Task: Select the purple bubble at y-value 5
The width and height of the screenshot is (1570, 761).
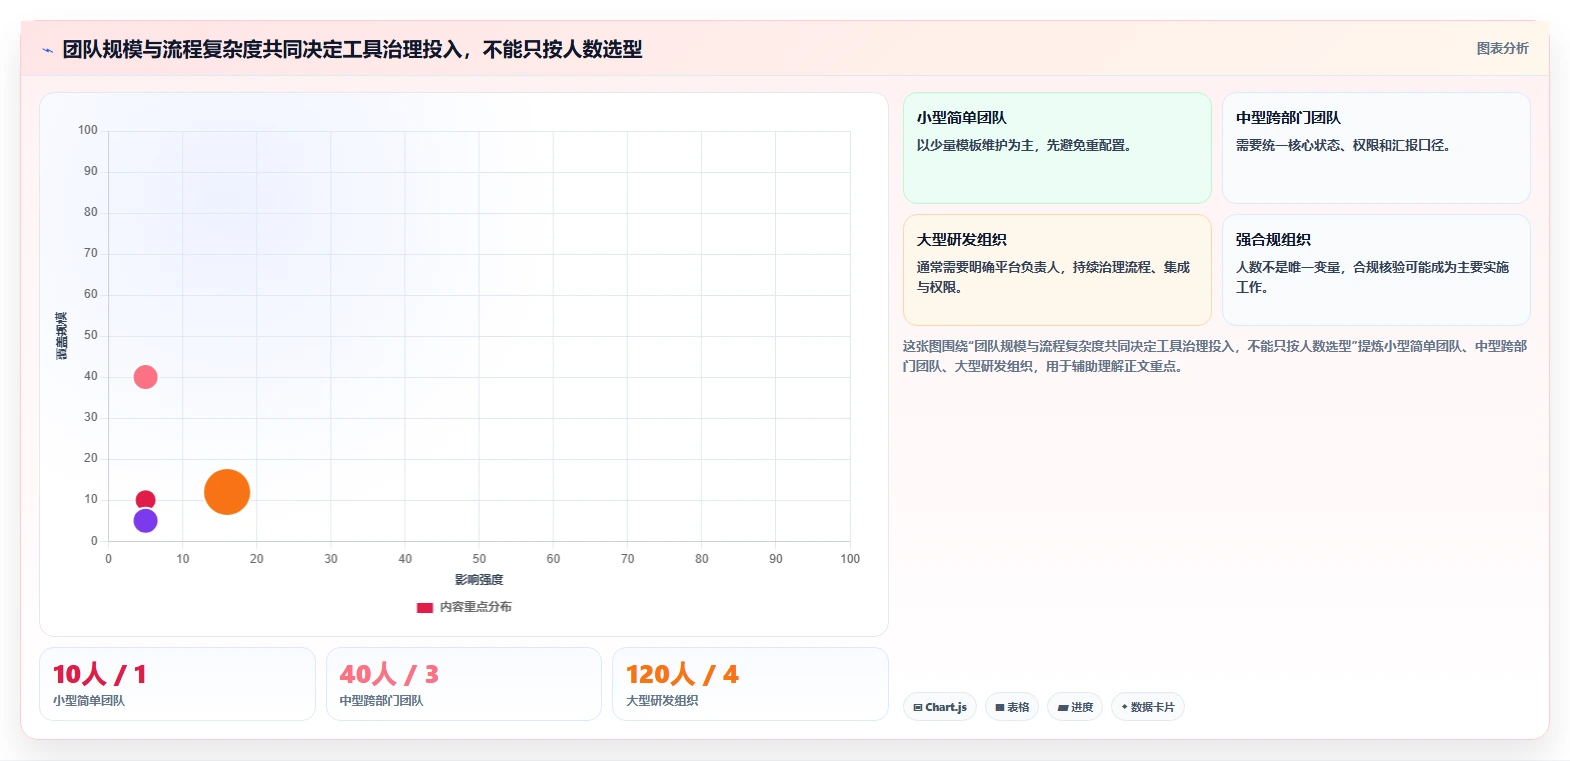Action: tap(145, 521)
